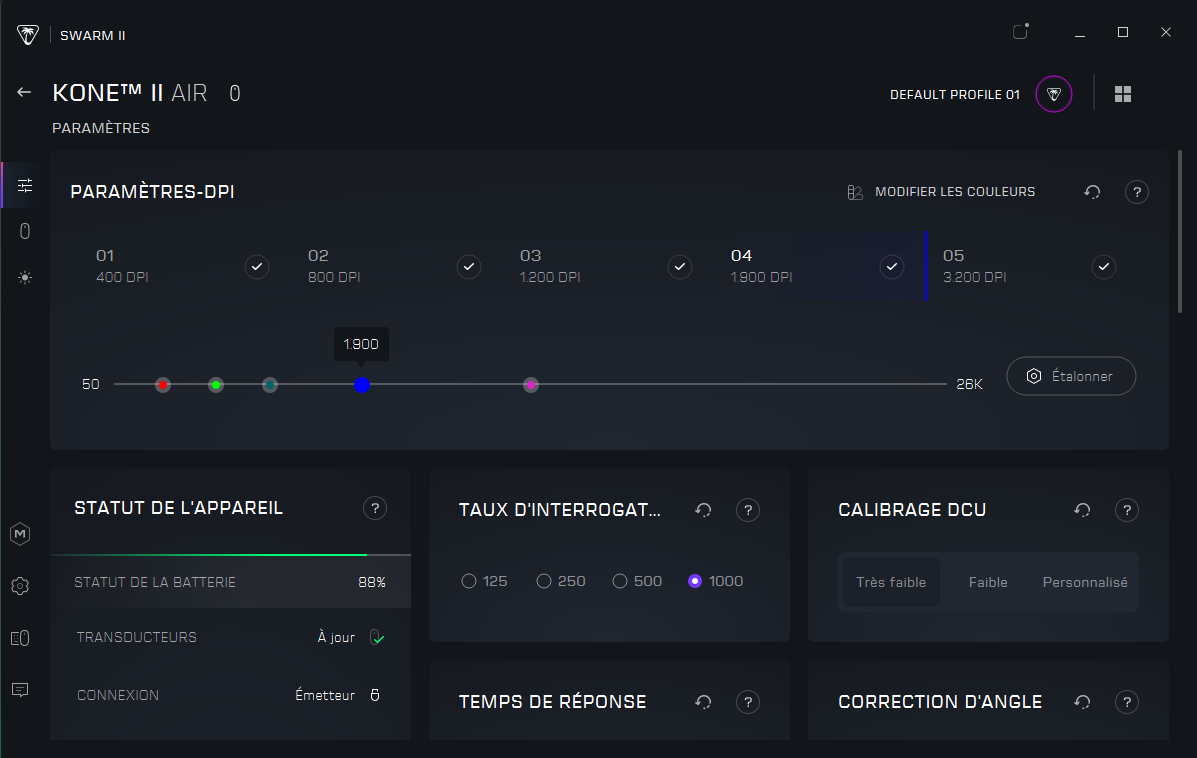Open the Default Profile 01 selector
1197x758 pixels.
(1053, 94)
